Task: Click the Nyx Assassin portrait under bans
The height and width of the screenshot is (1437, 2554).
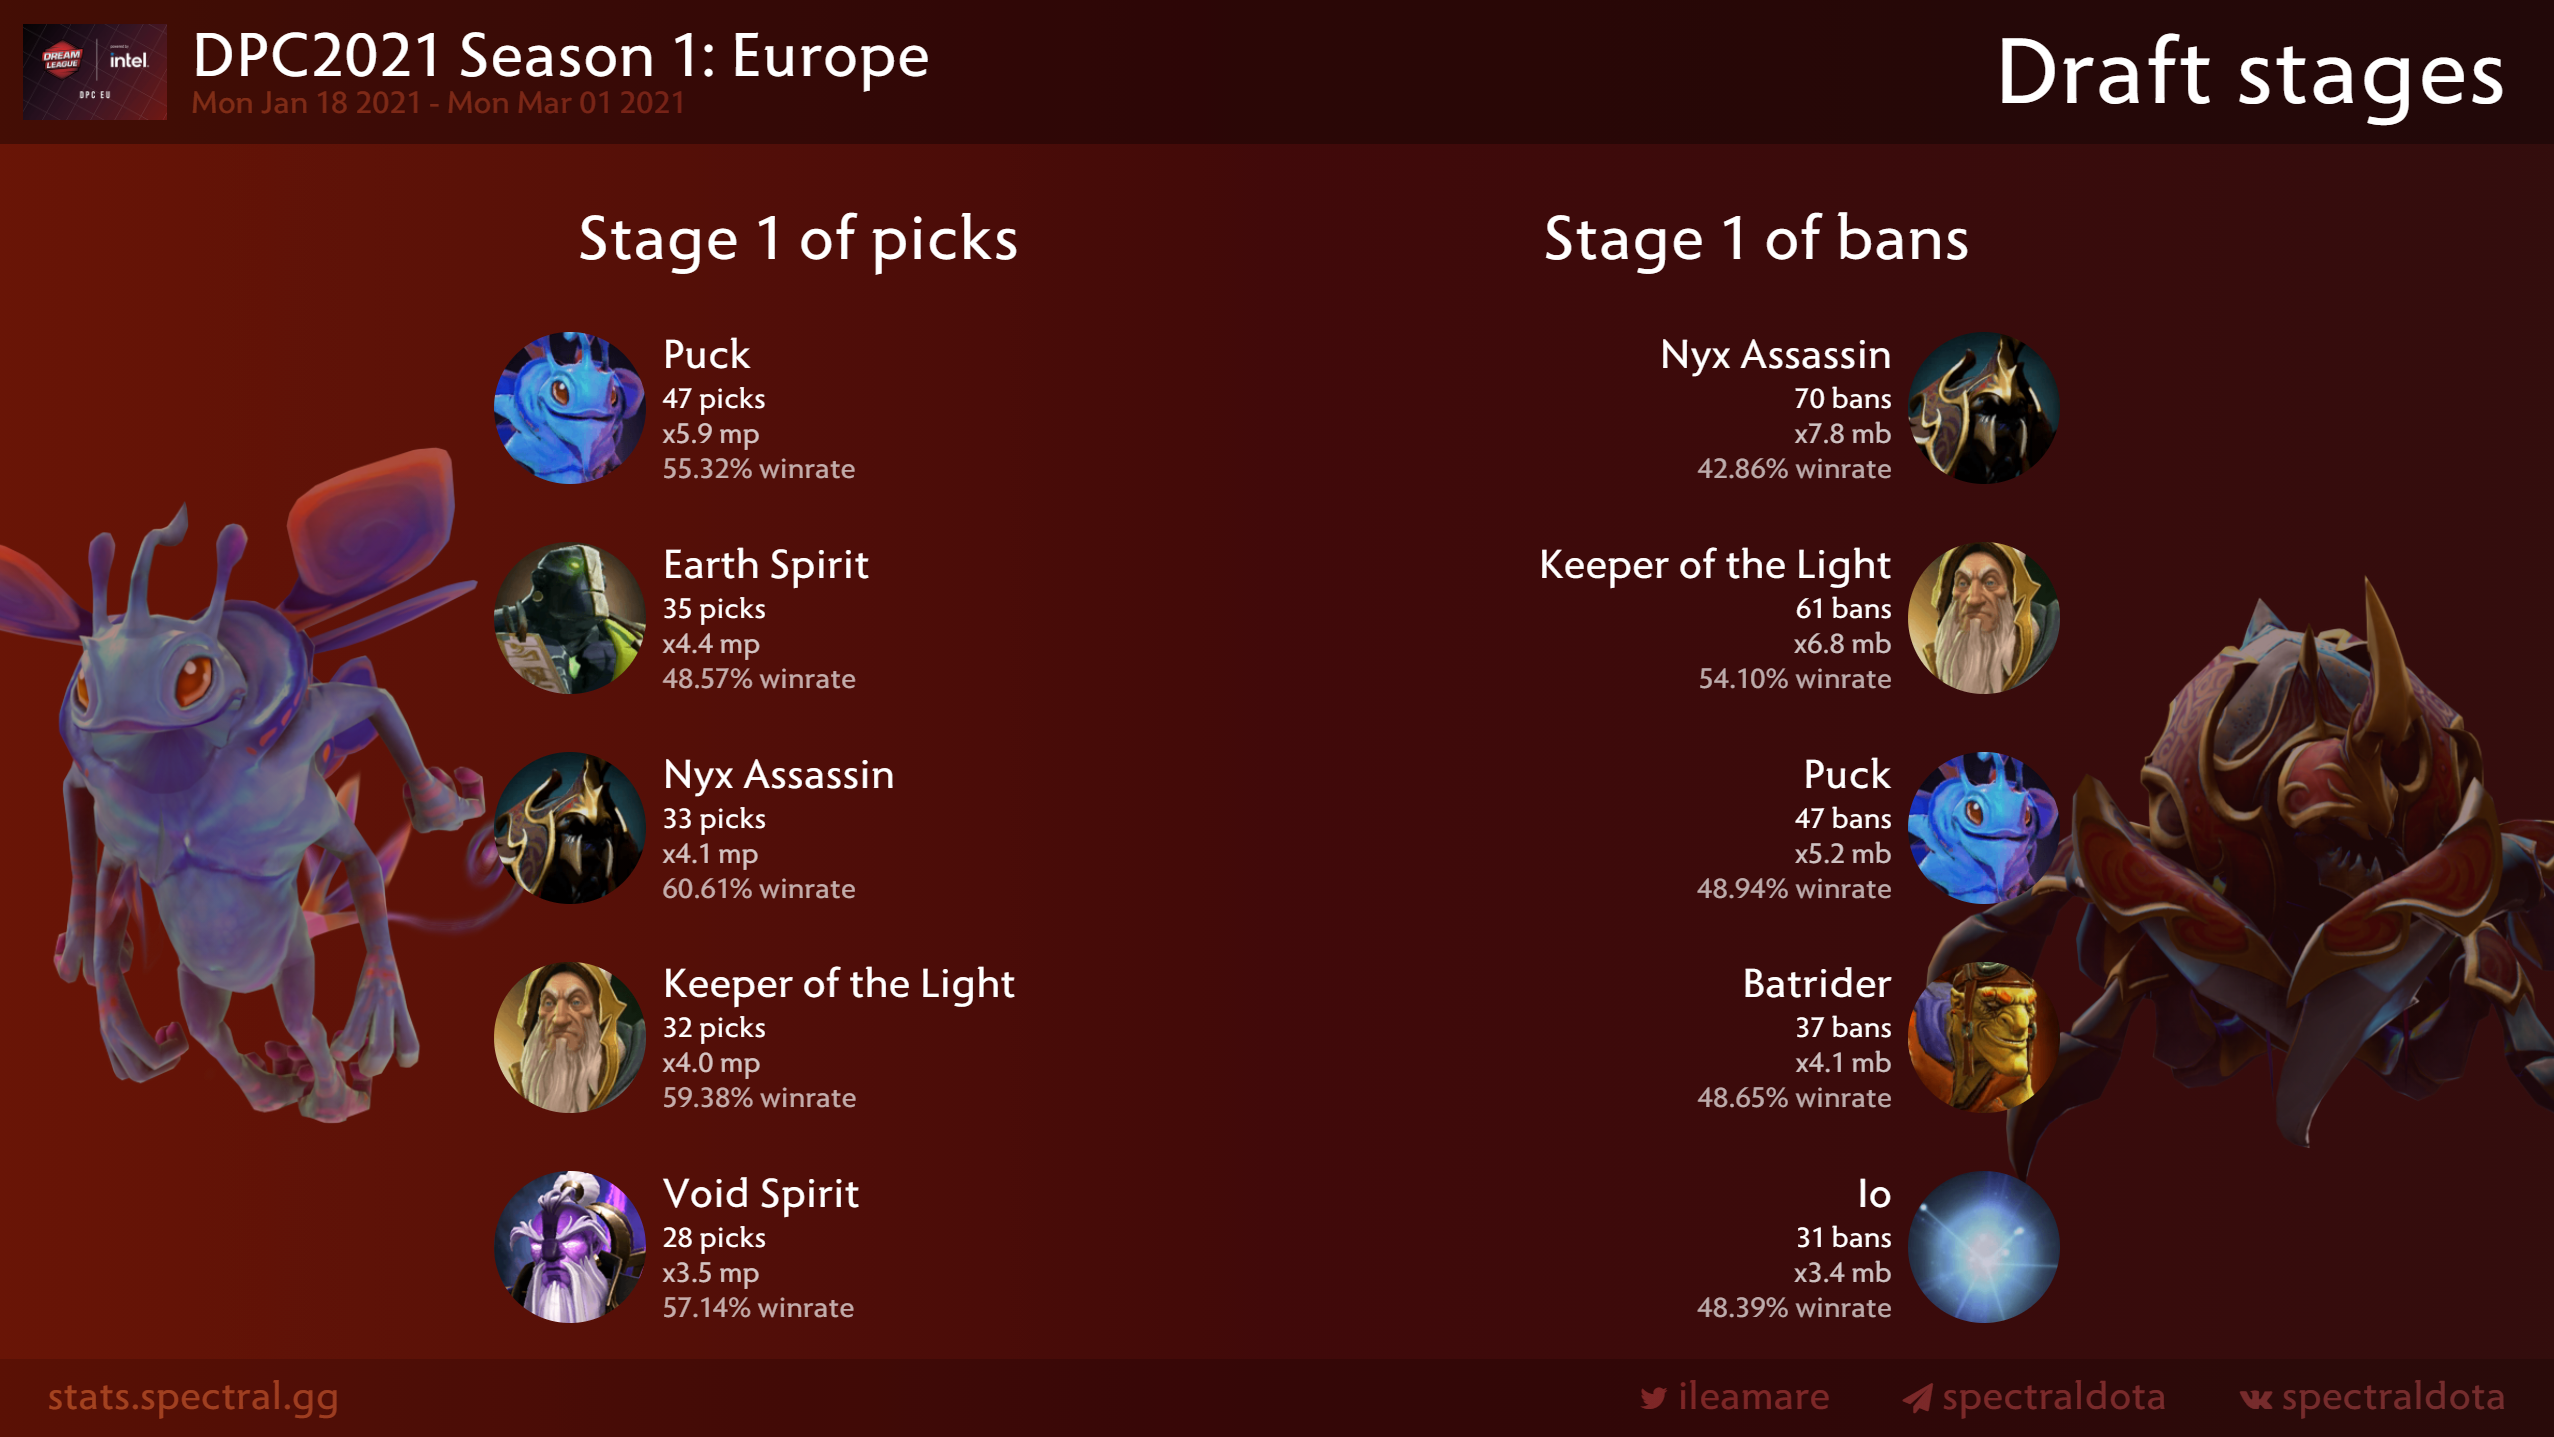Action: point(1984,408)
